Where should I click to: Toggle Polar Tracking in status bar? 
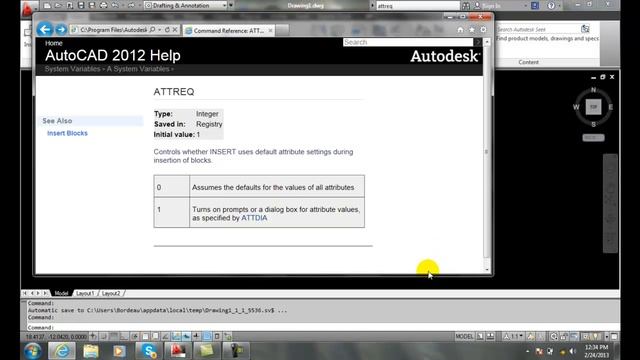click(135, 336)
